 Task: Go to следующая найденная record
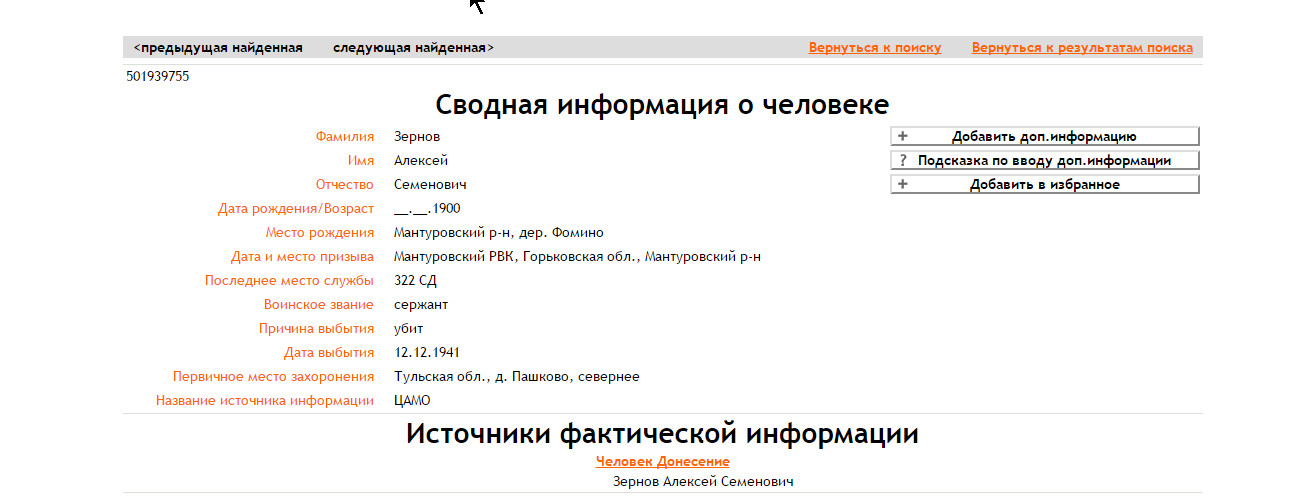click(x=413, y=48)
